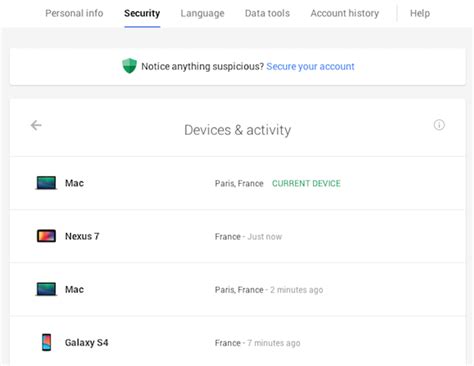The image size is (474, 366).
Task: Click the green shield icon
Action: (x=129, y=65)
